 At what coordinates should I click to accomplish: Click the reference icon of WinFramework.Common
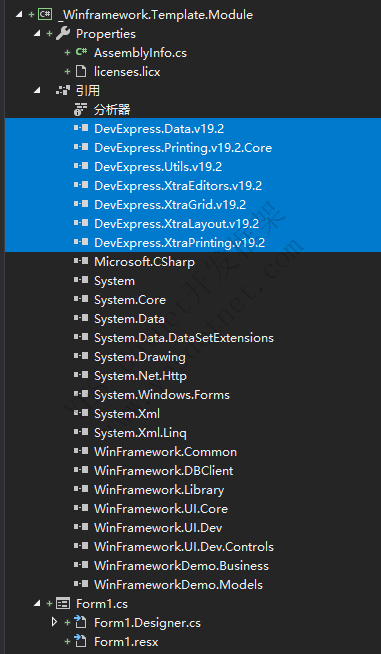click(81, 451)
